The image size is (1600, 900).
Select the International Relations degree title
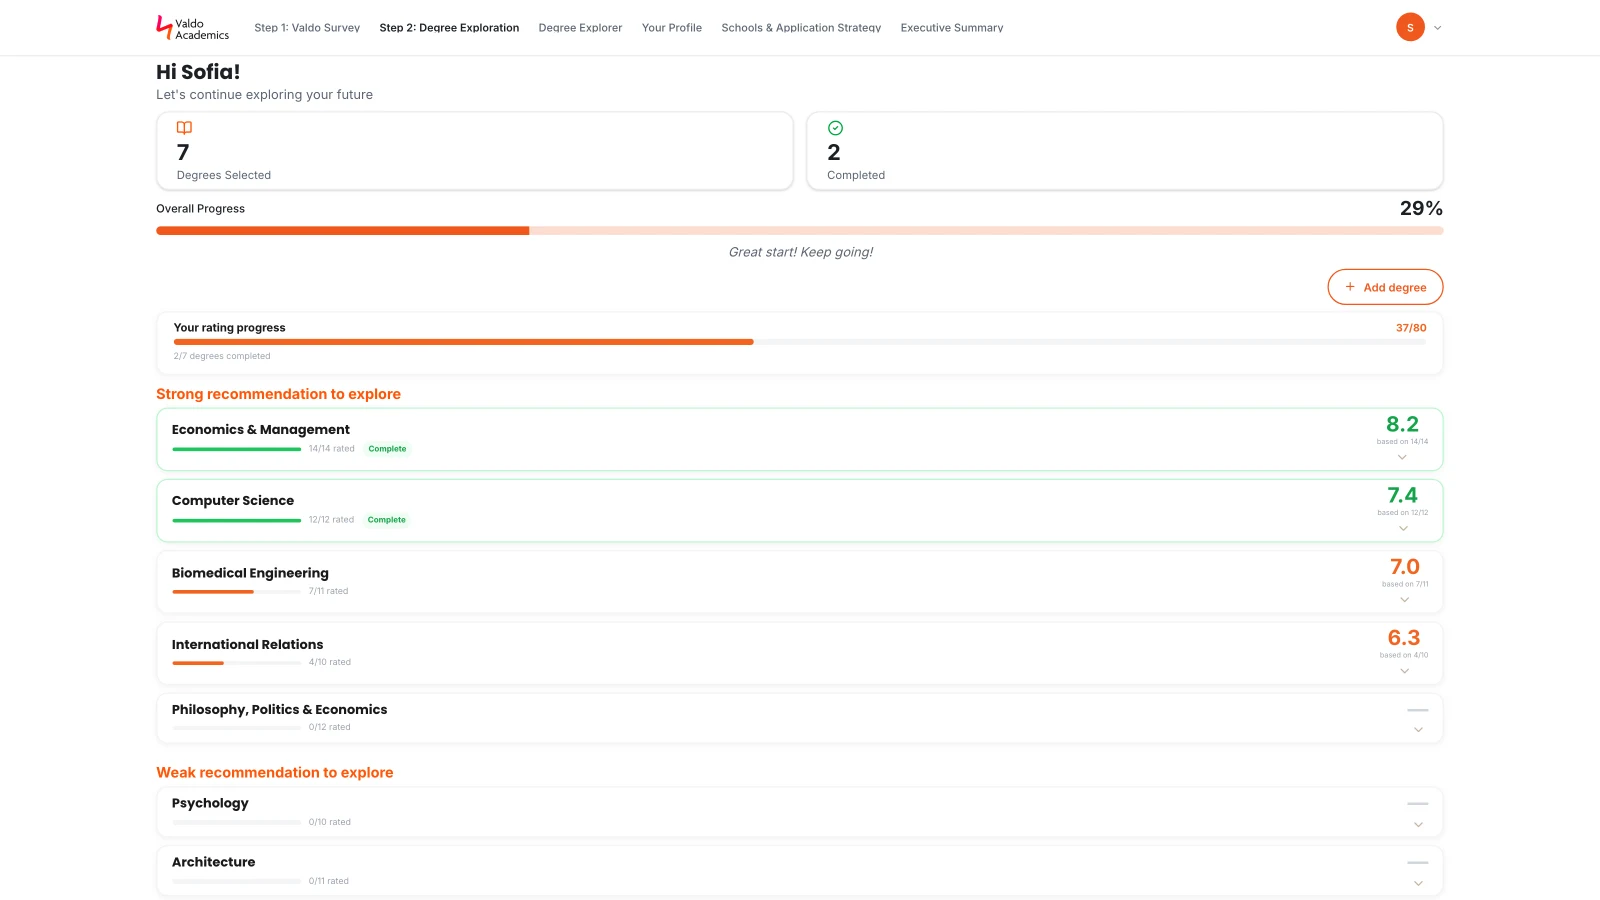point(247,645)
